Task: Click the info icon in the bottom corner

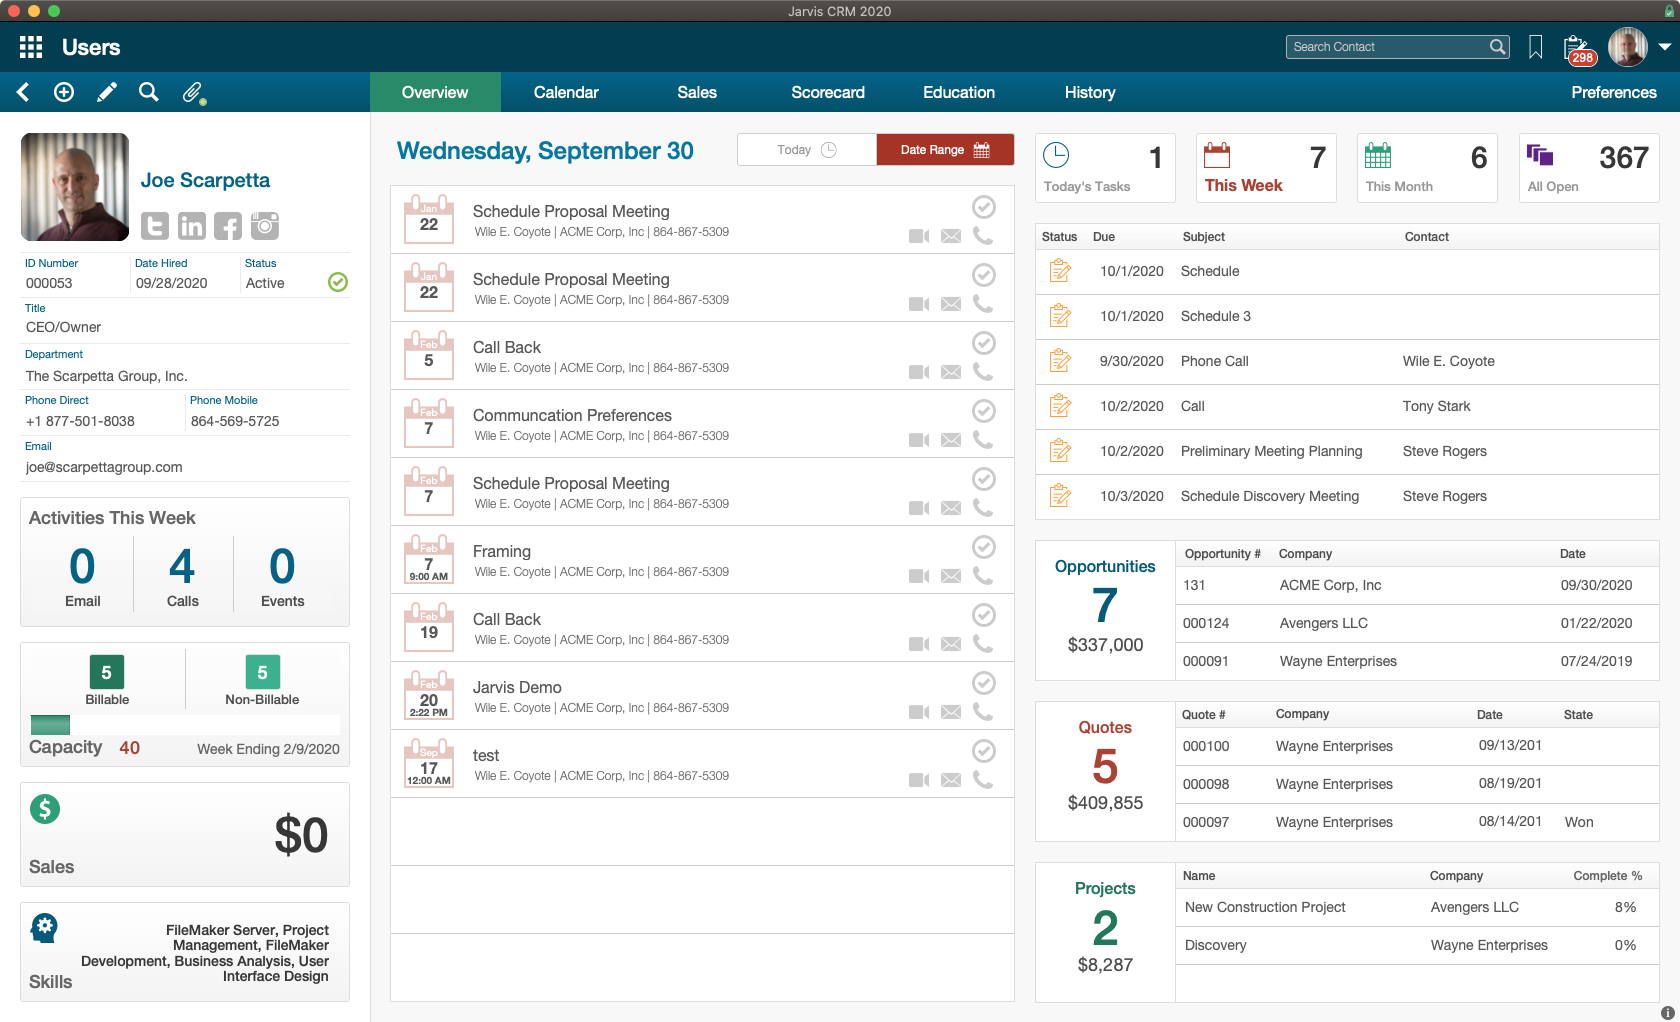Action: pyautogui.click(x=1667, y=1012)
